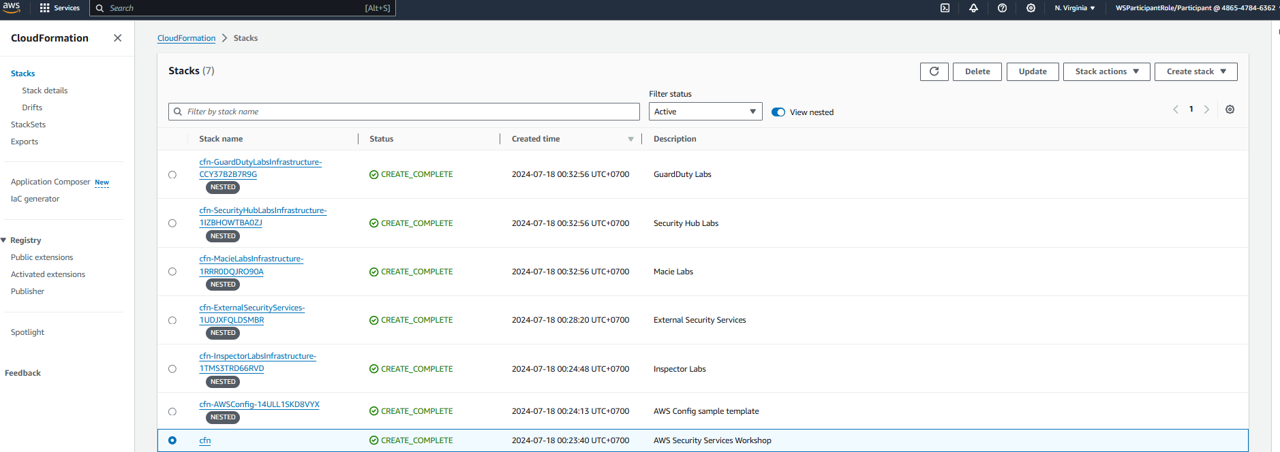
Task: Open Spotlight in the sidebar
Action: (27, 332)
